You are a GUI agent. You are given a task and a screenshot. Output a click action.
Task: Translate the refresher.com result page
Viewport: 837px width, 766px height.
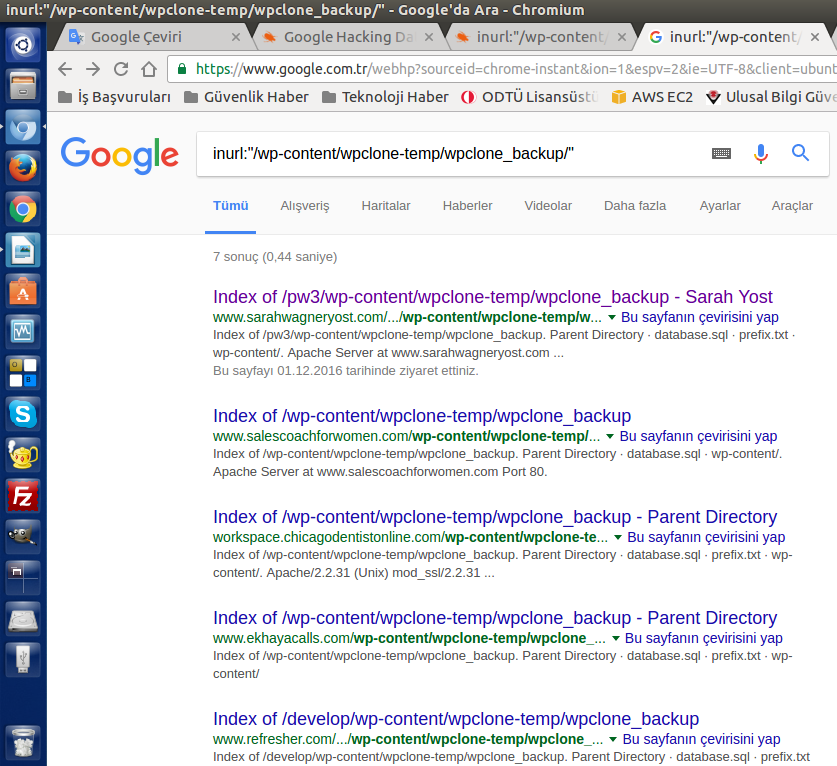pyautogui.click(x=701, y=739)
